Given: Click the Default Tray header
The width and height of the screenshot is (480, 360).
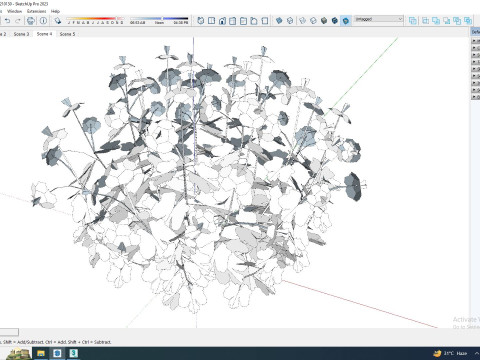Looking at the screenshot, I should click(476, 32).
